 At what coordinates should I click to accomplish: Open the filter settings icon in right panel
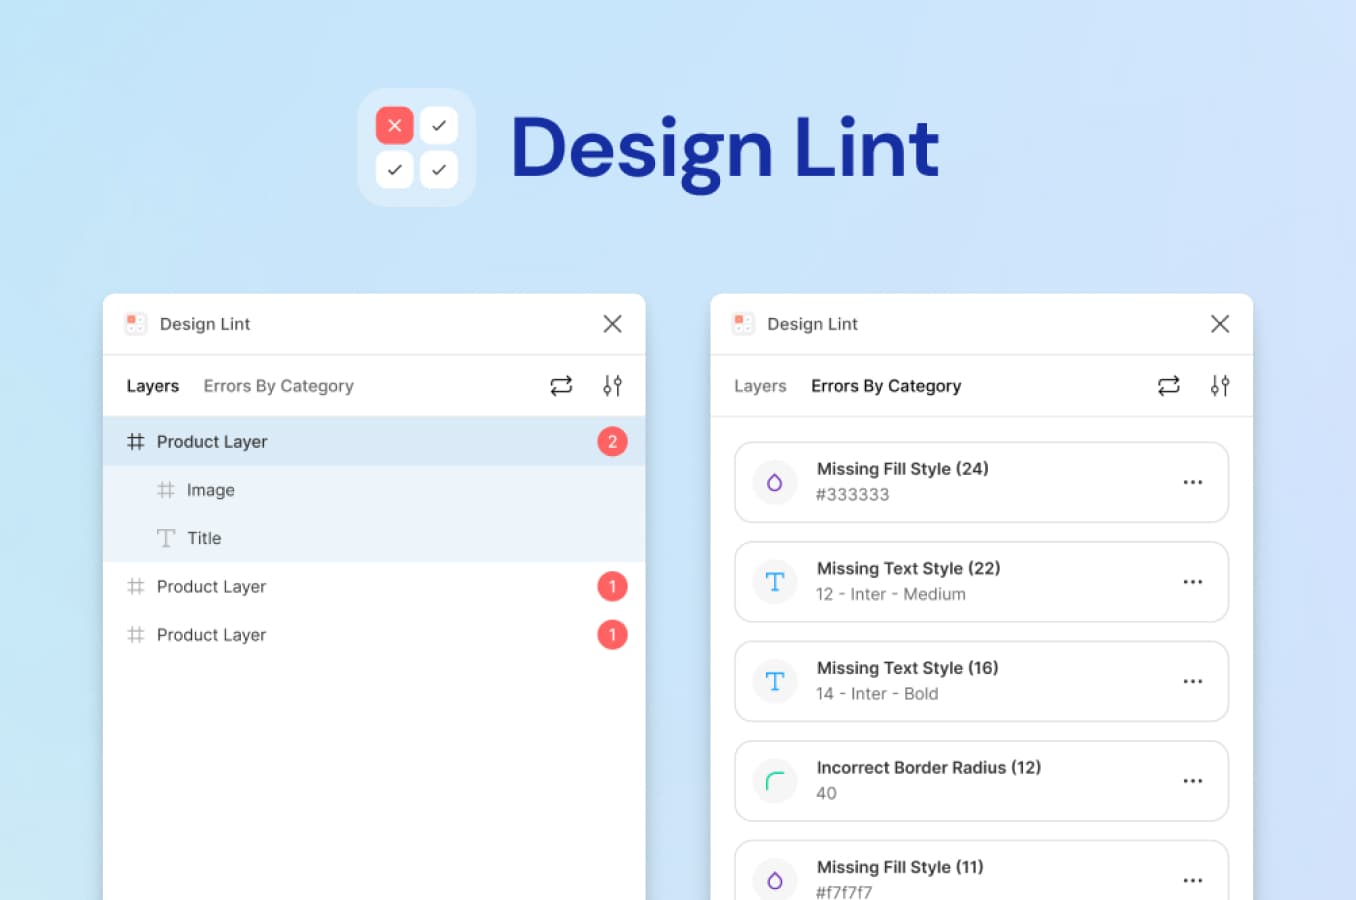1220,385
